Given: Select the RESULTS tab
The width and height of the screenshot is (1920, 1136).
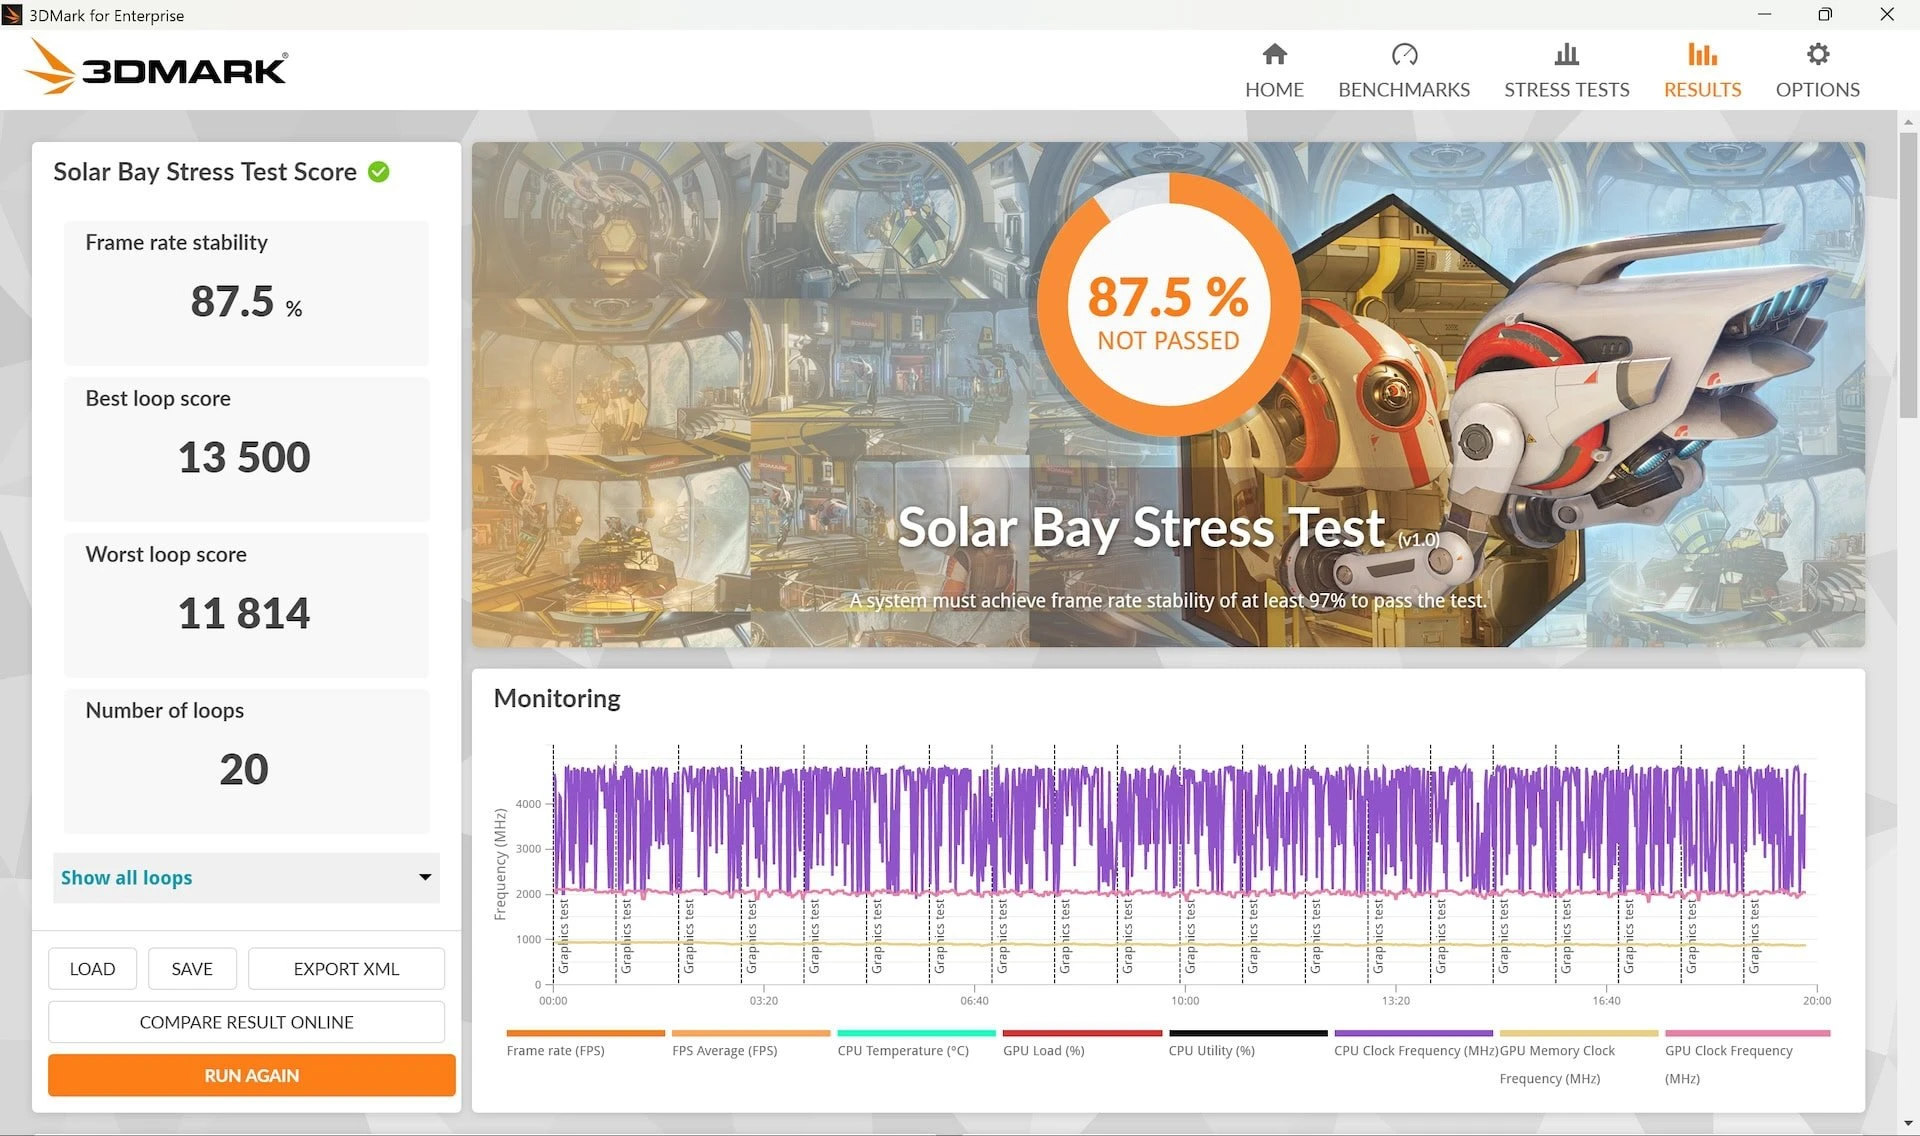Looking at the screenshot, I should pyautogui.click(x=1702, y=70).
